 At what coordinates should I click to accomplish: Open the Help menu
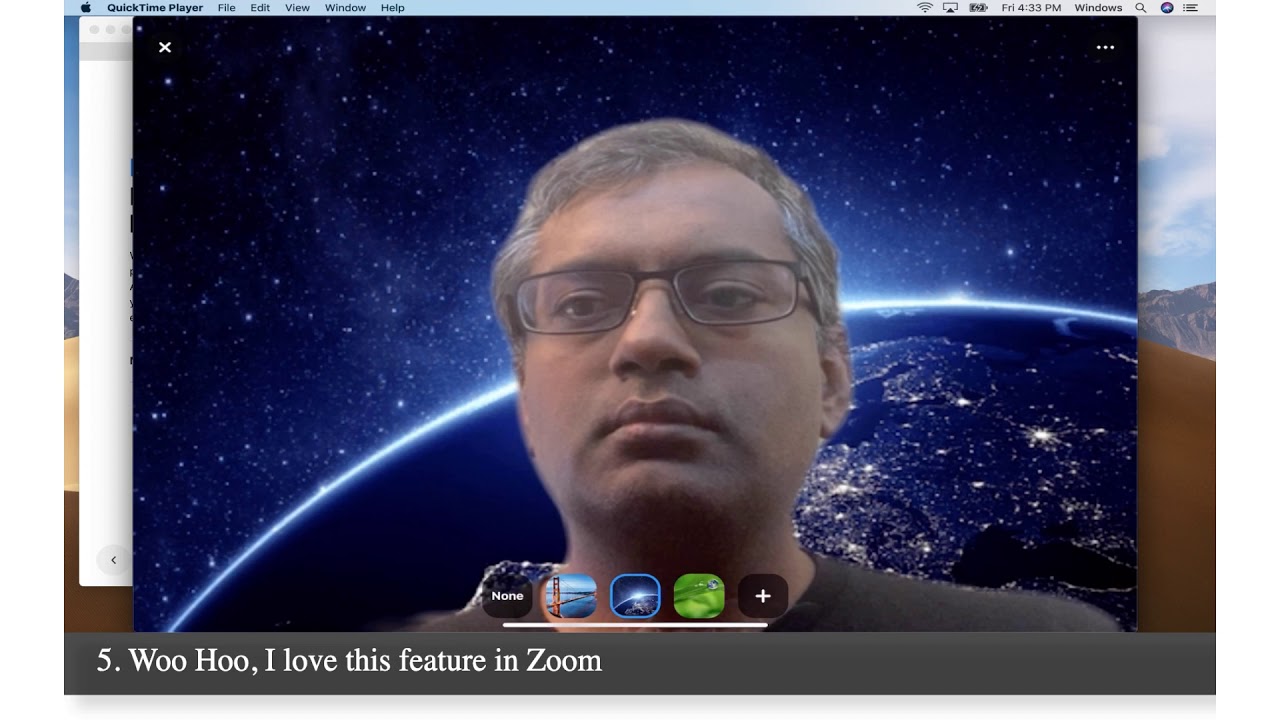click(x=393, y=8)
